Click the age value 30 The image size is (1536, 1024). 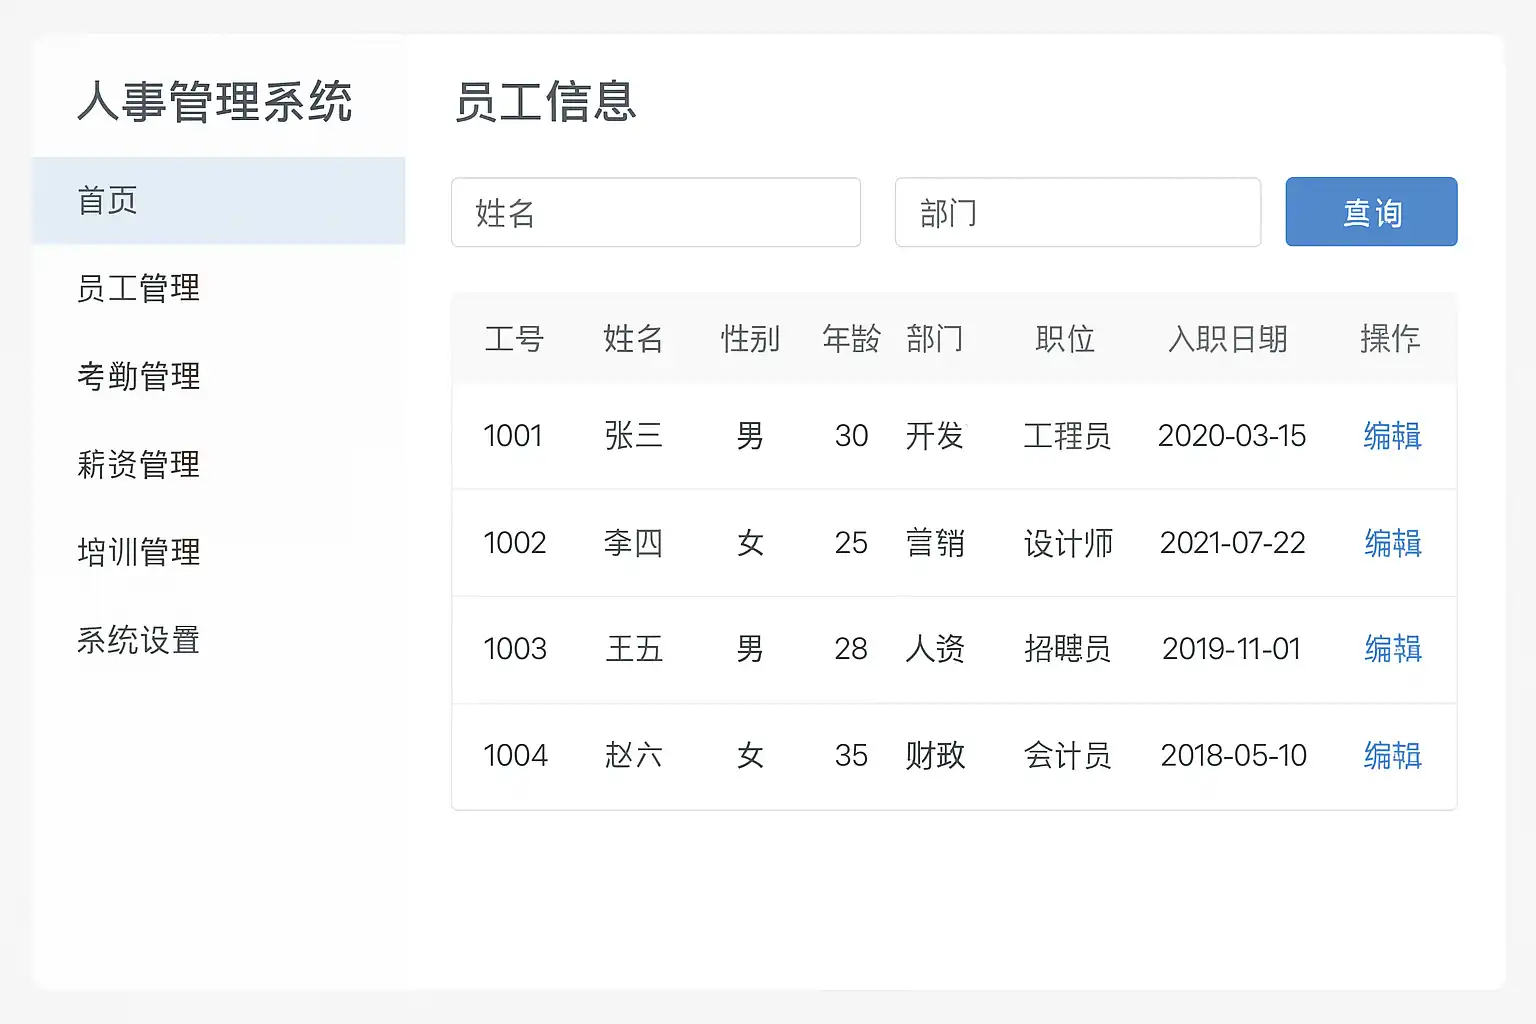click(x=851, y=436)
